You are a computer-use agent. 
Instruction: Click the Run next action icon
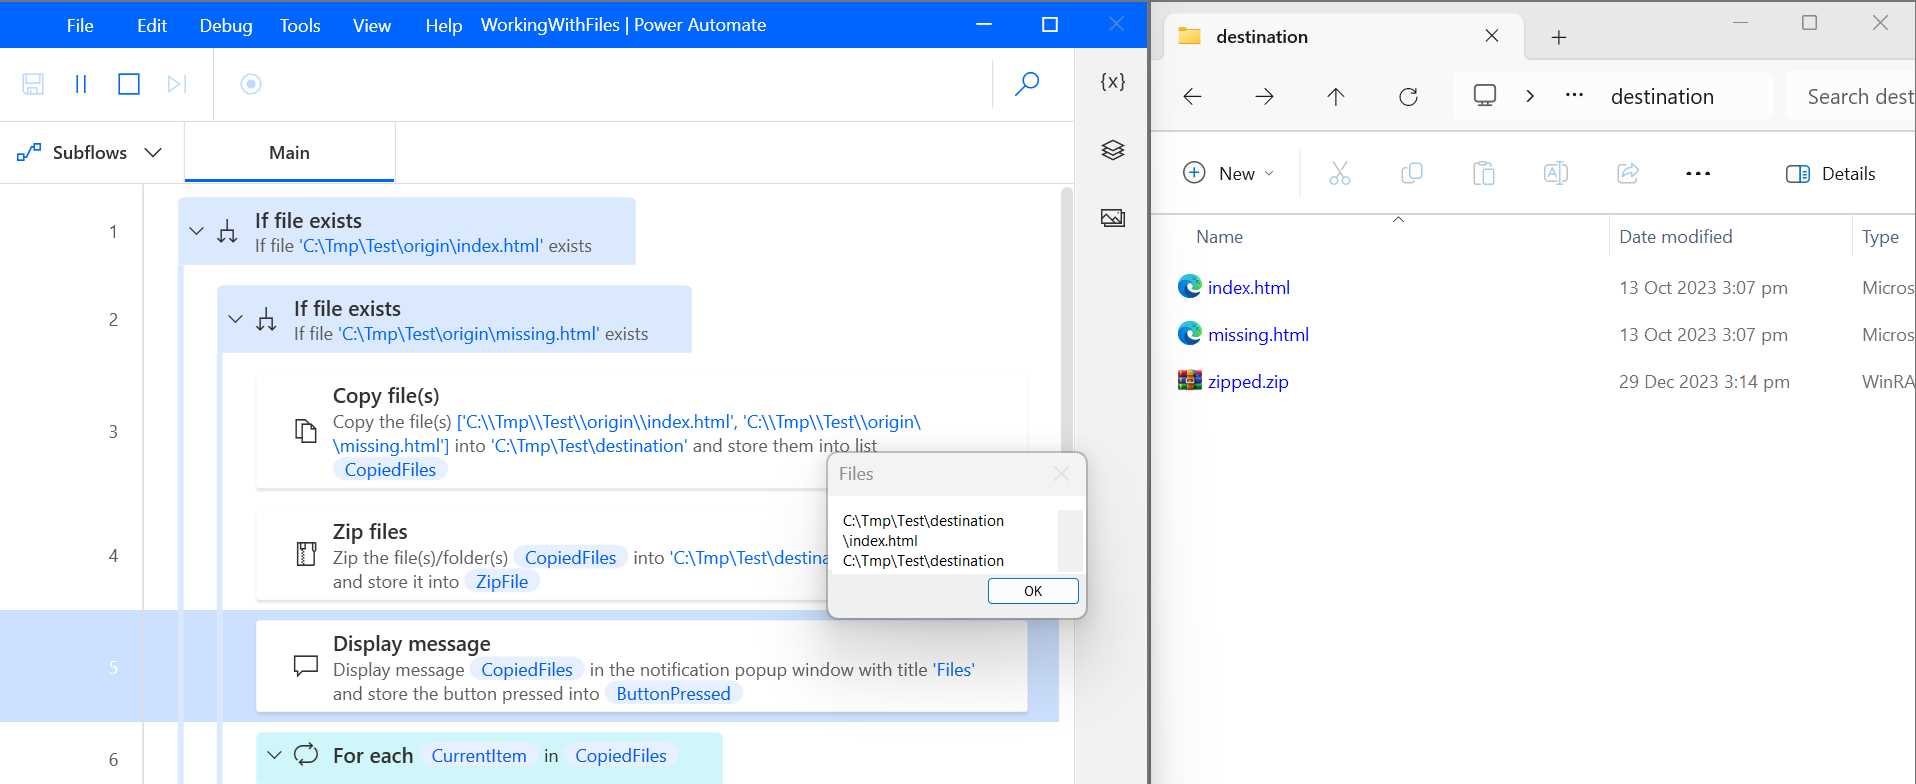[177, 84]
